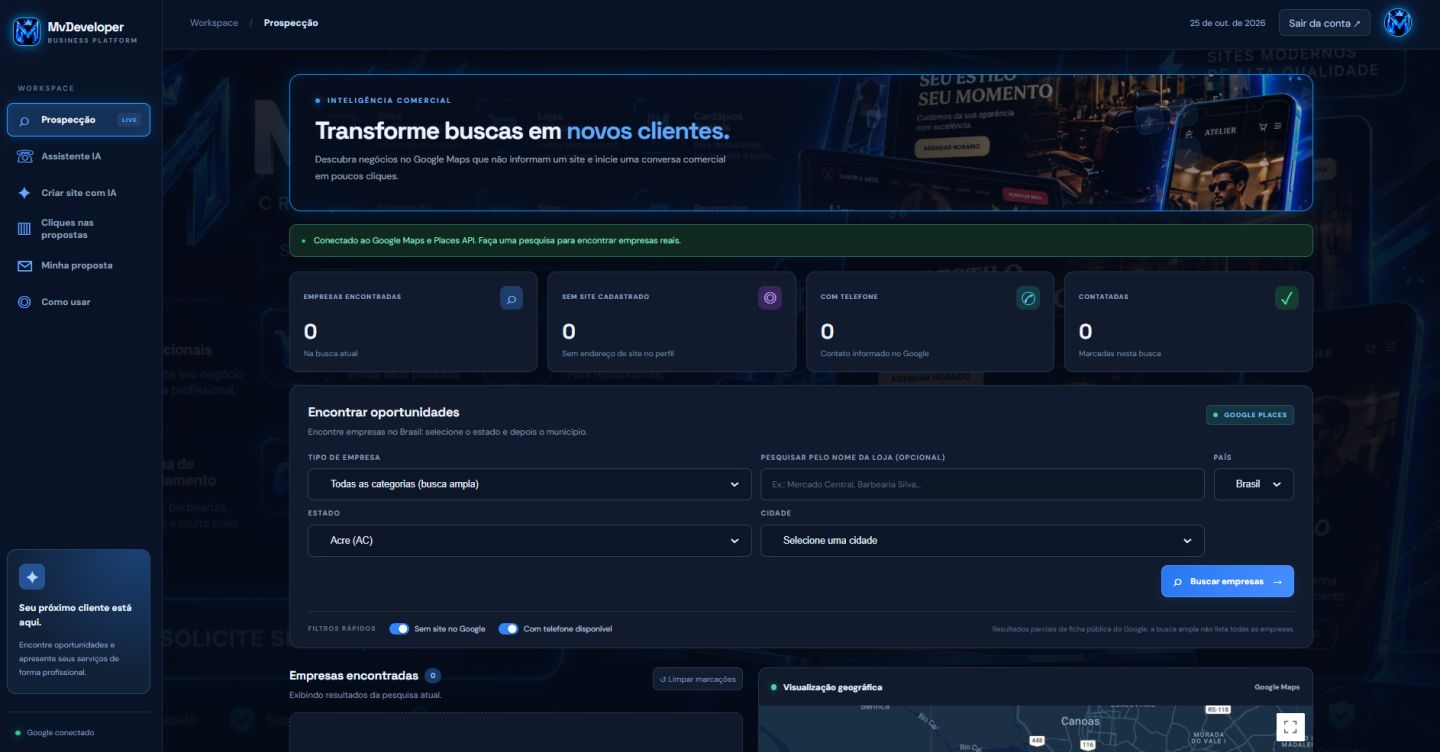Open Assistente IA in the sidebar

coord(79,156)
